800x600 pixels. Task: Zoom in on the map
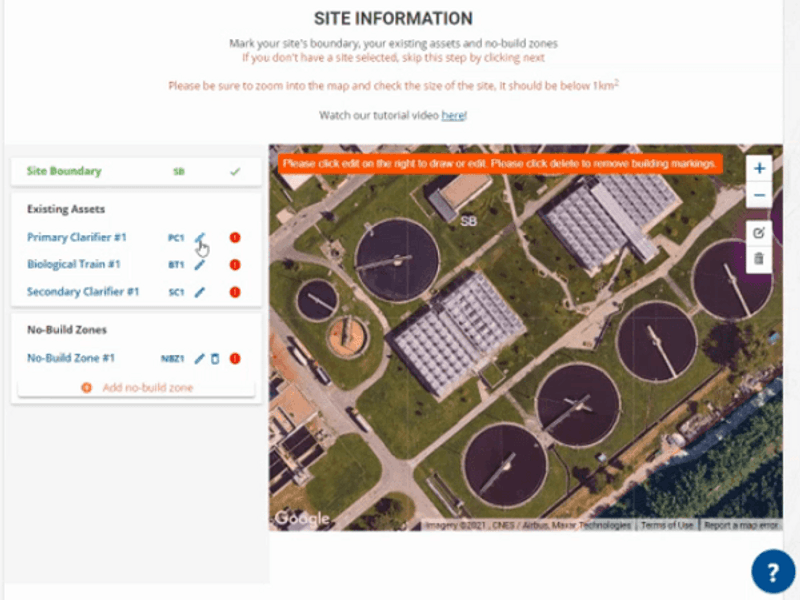coord(759,169)
